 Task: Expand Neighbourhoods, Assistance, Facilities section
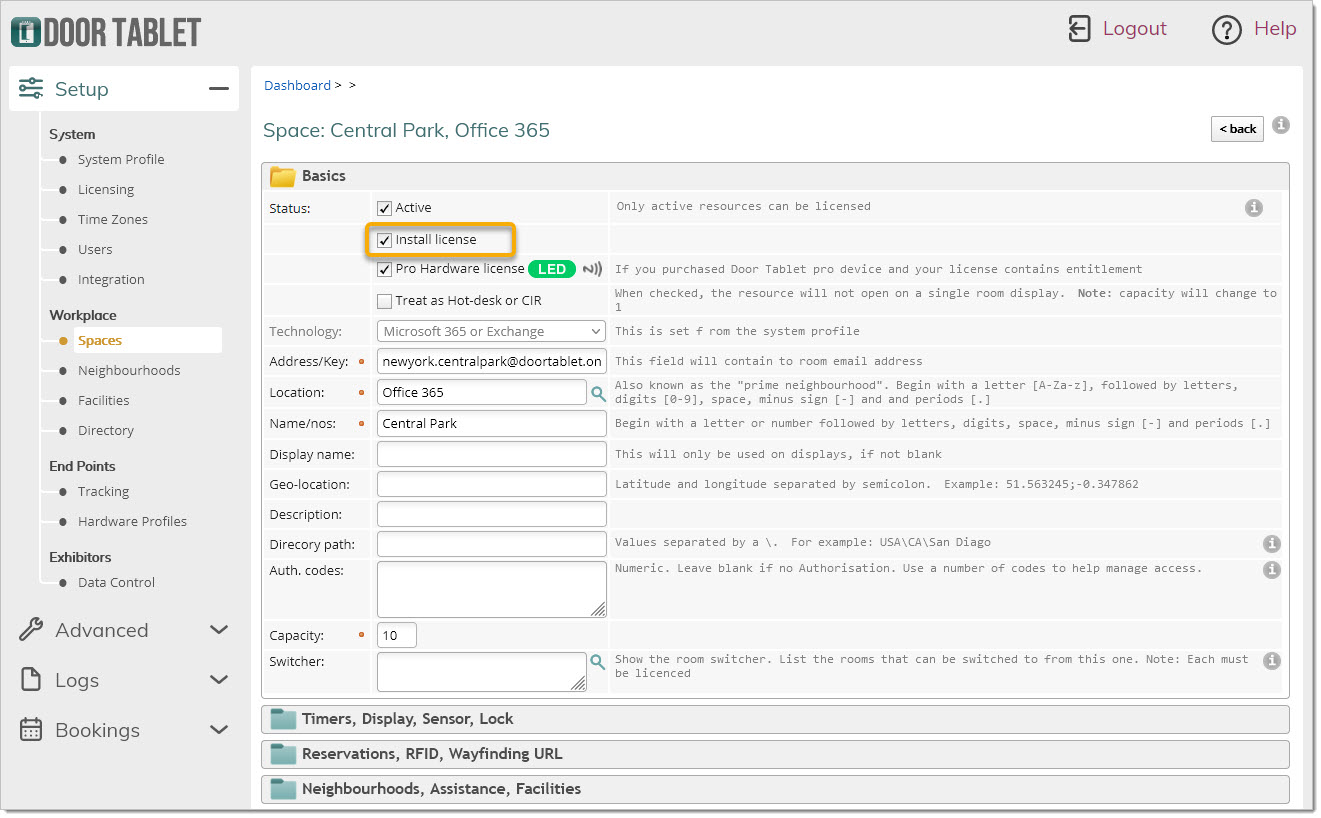[775, 789]
